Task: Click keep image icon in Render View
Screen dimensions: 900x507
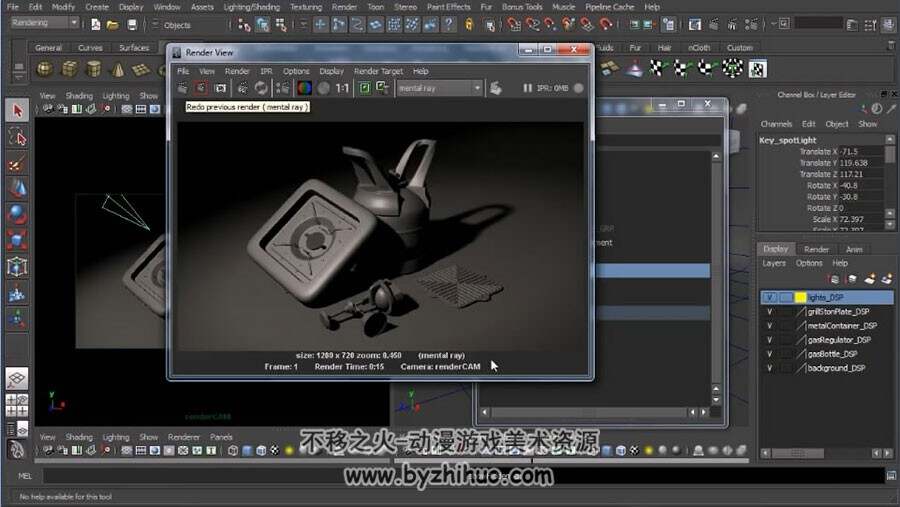Action: [364, 88]
